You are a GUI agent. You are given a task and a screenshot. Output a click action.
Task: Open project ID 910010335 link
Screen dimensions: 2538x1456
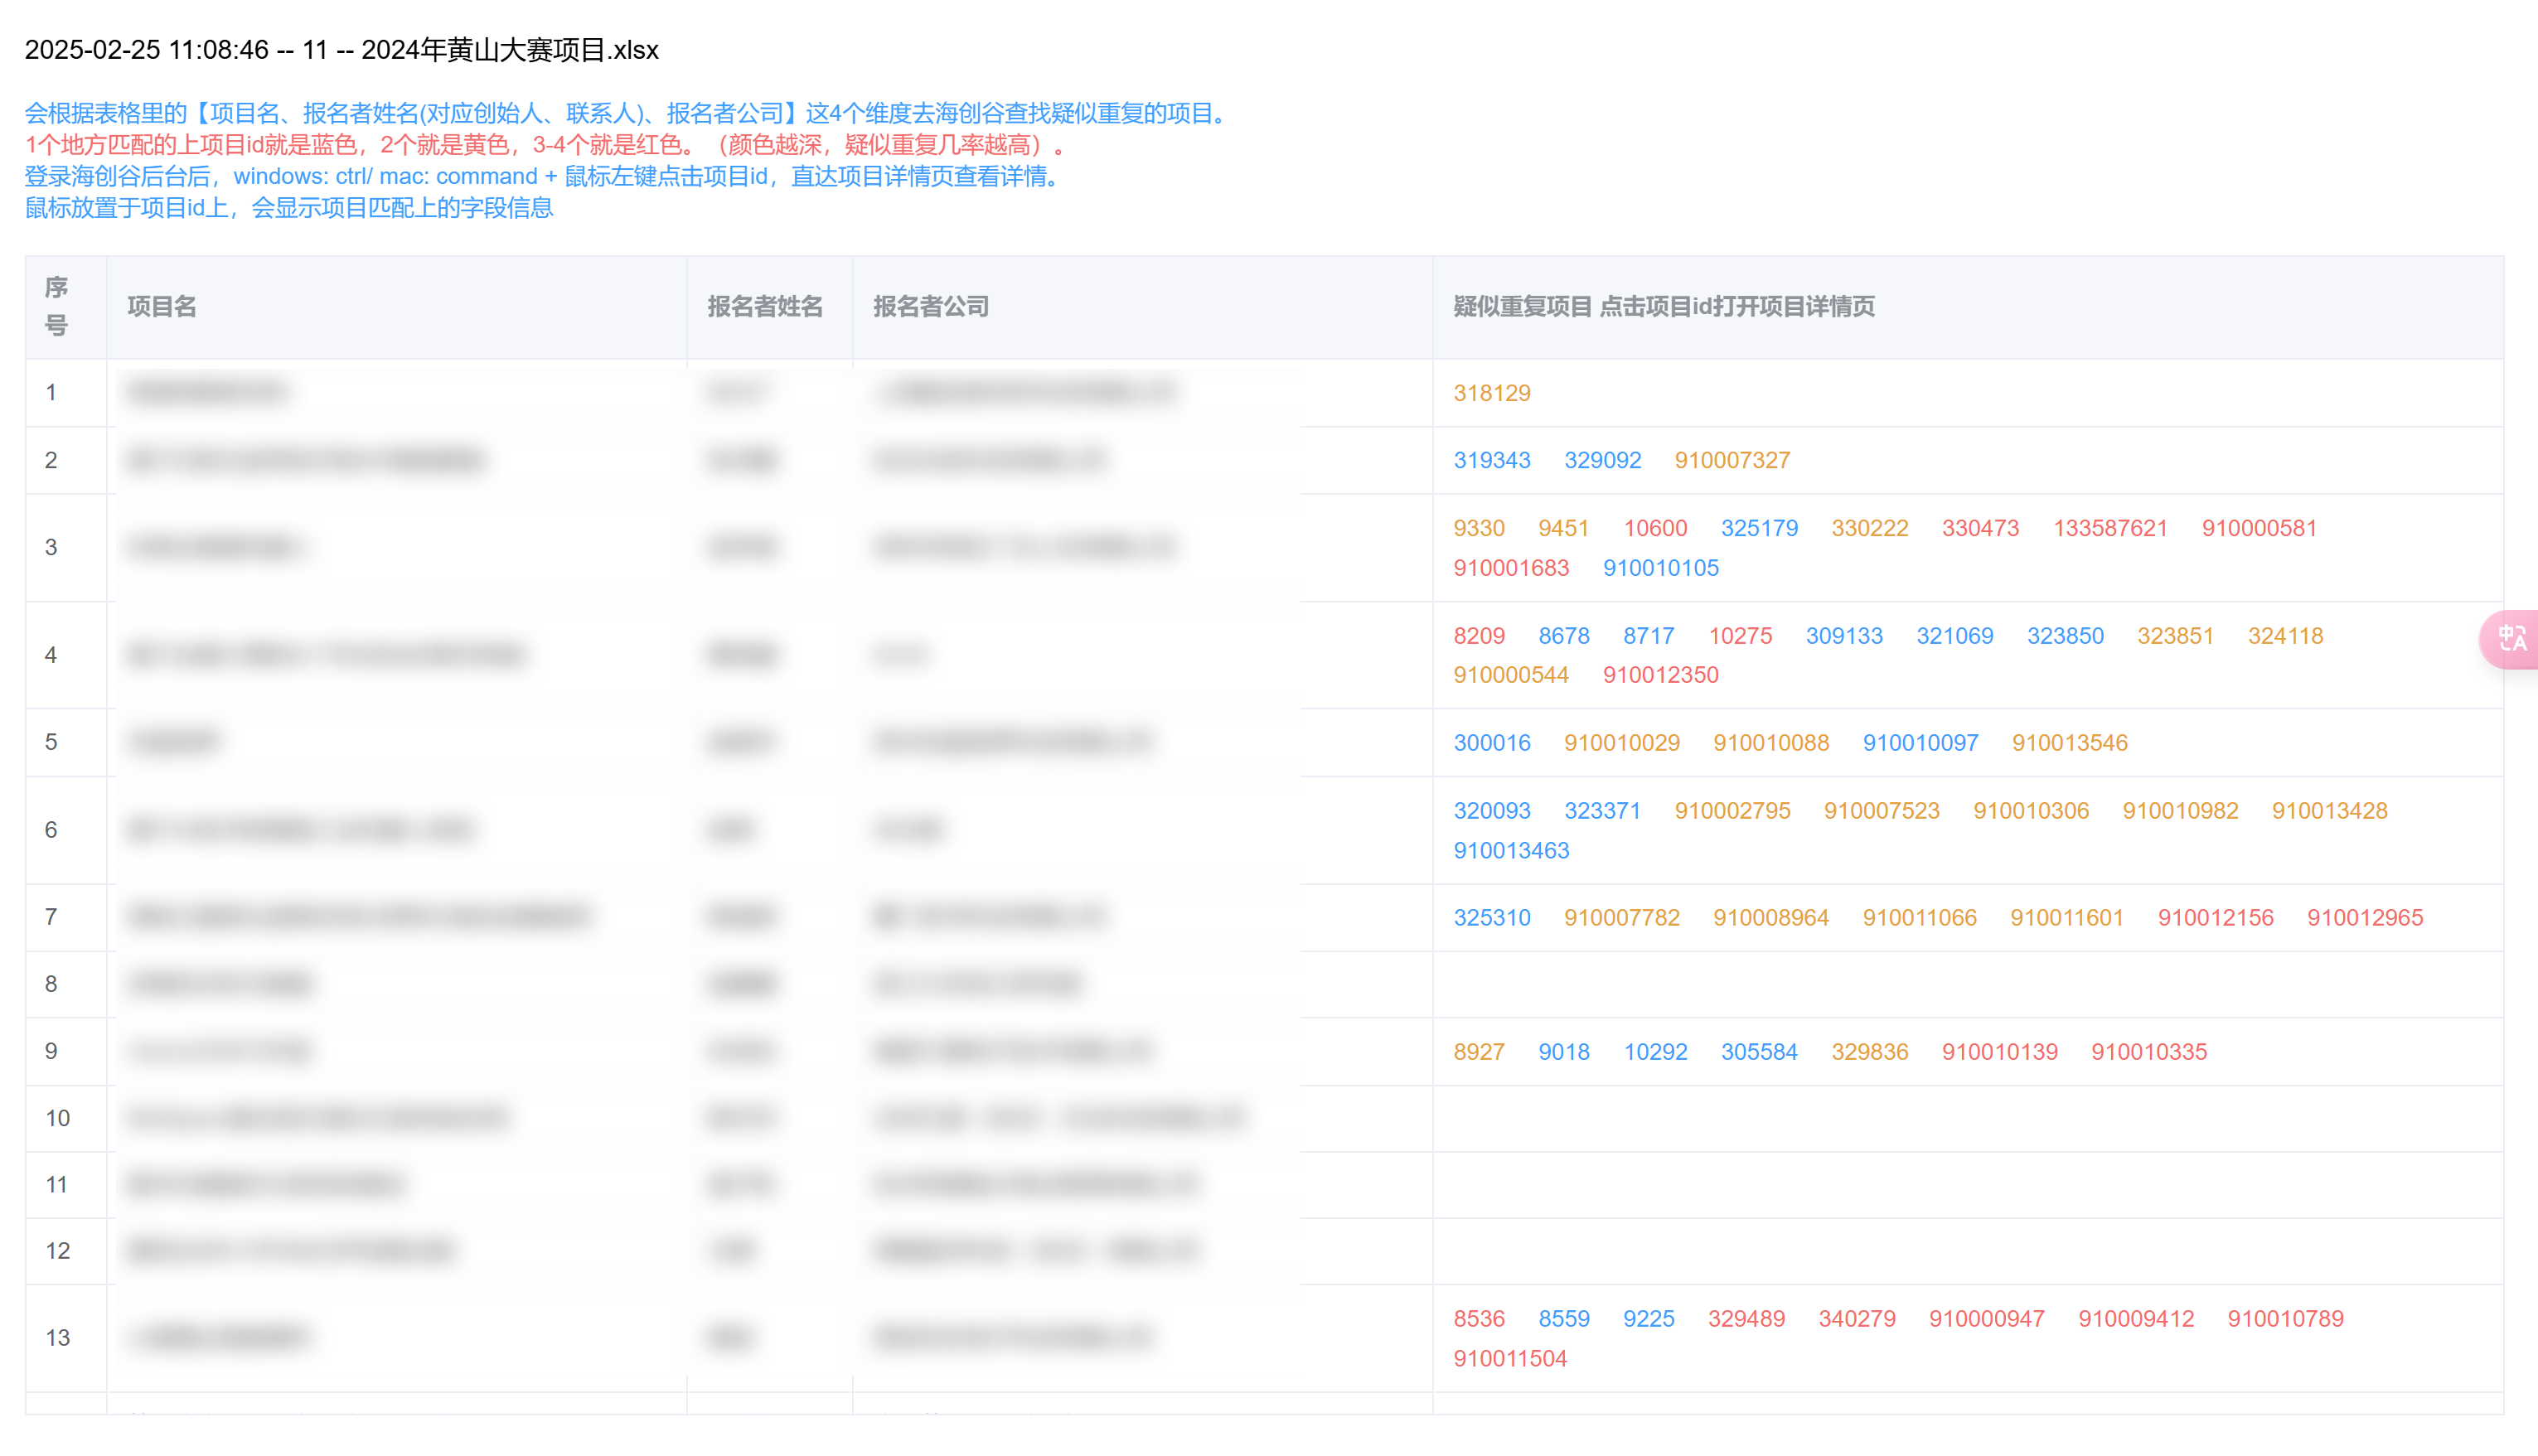(2148, 1052)
